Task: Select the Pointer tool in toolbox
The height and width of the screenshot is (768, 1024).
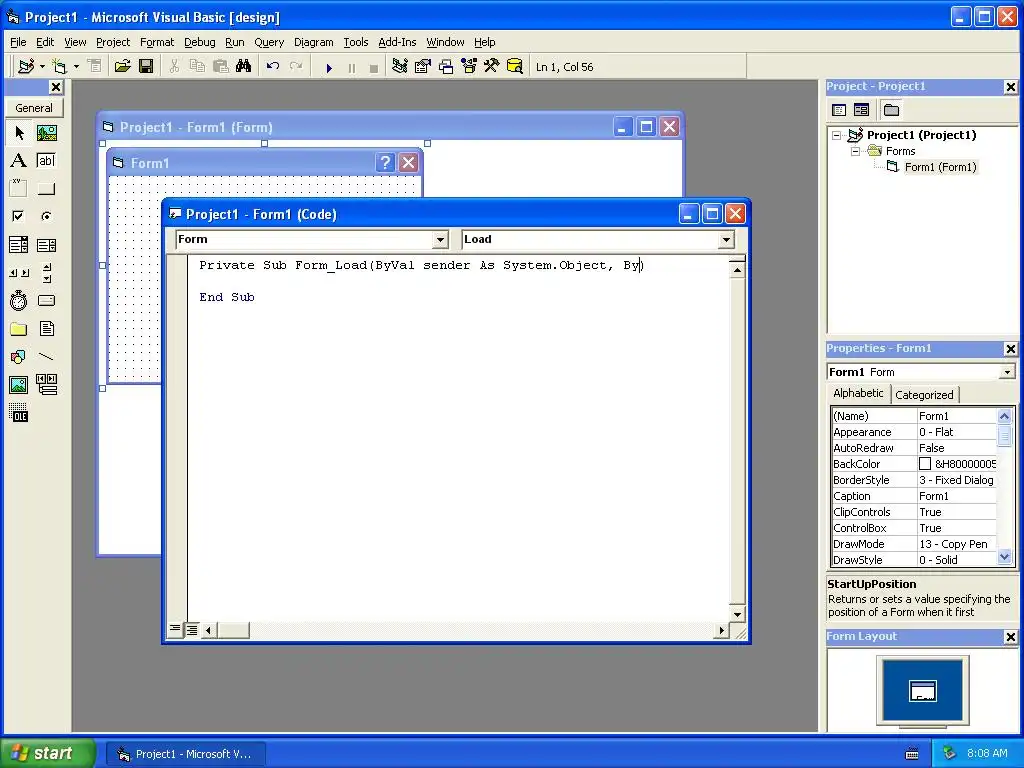Action: (19, 133)
